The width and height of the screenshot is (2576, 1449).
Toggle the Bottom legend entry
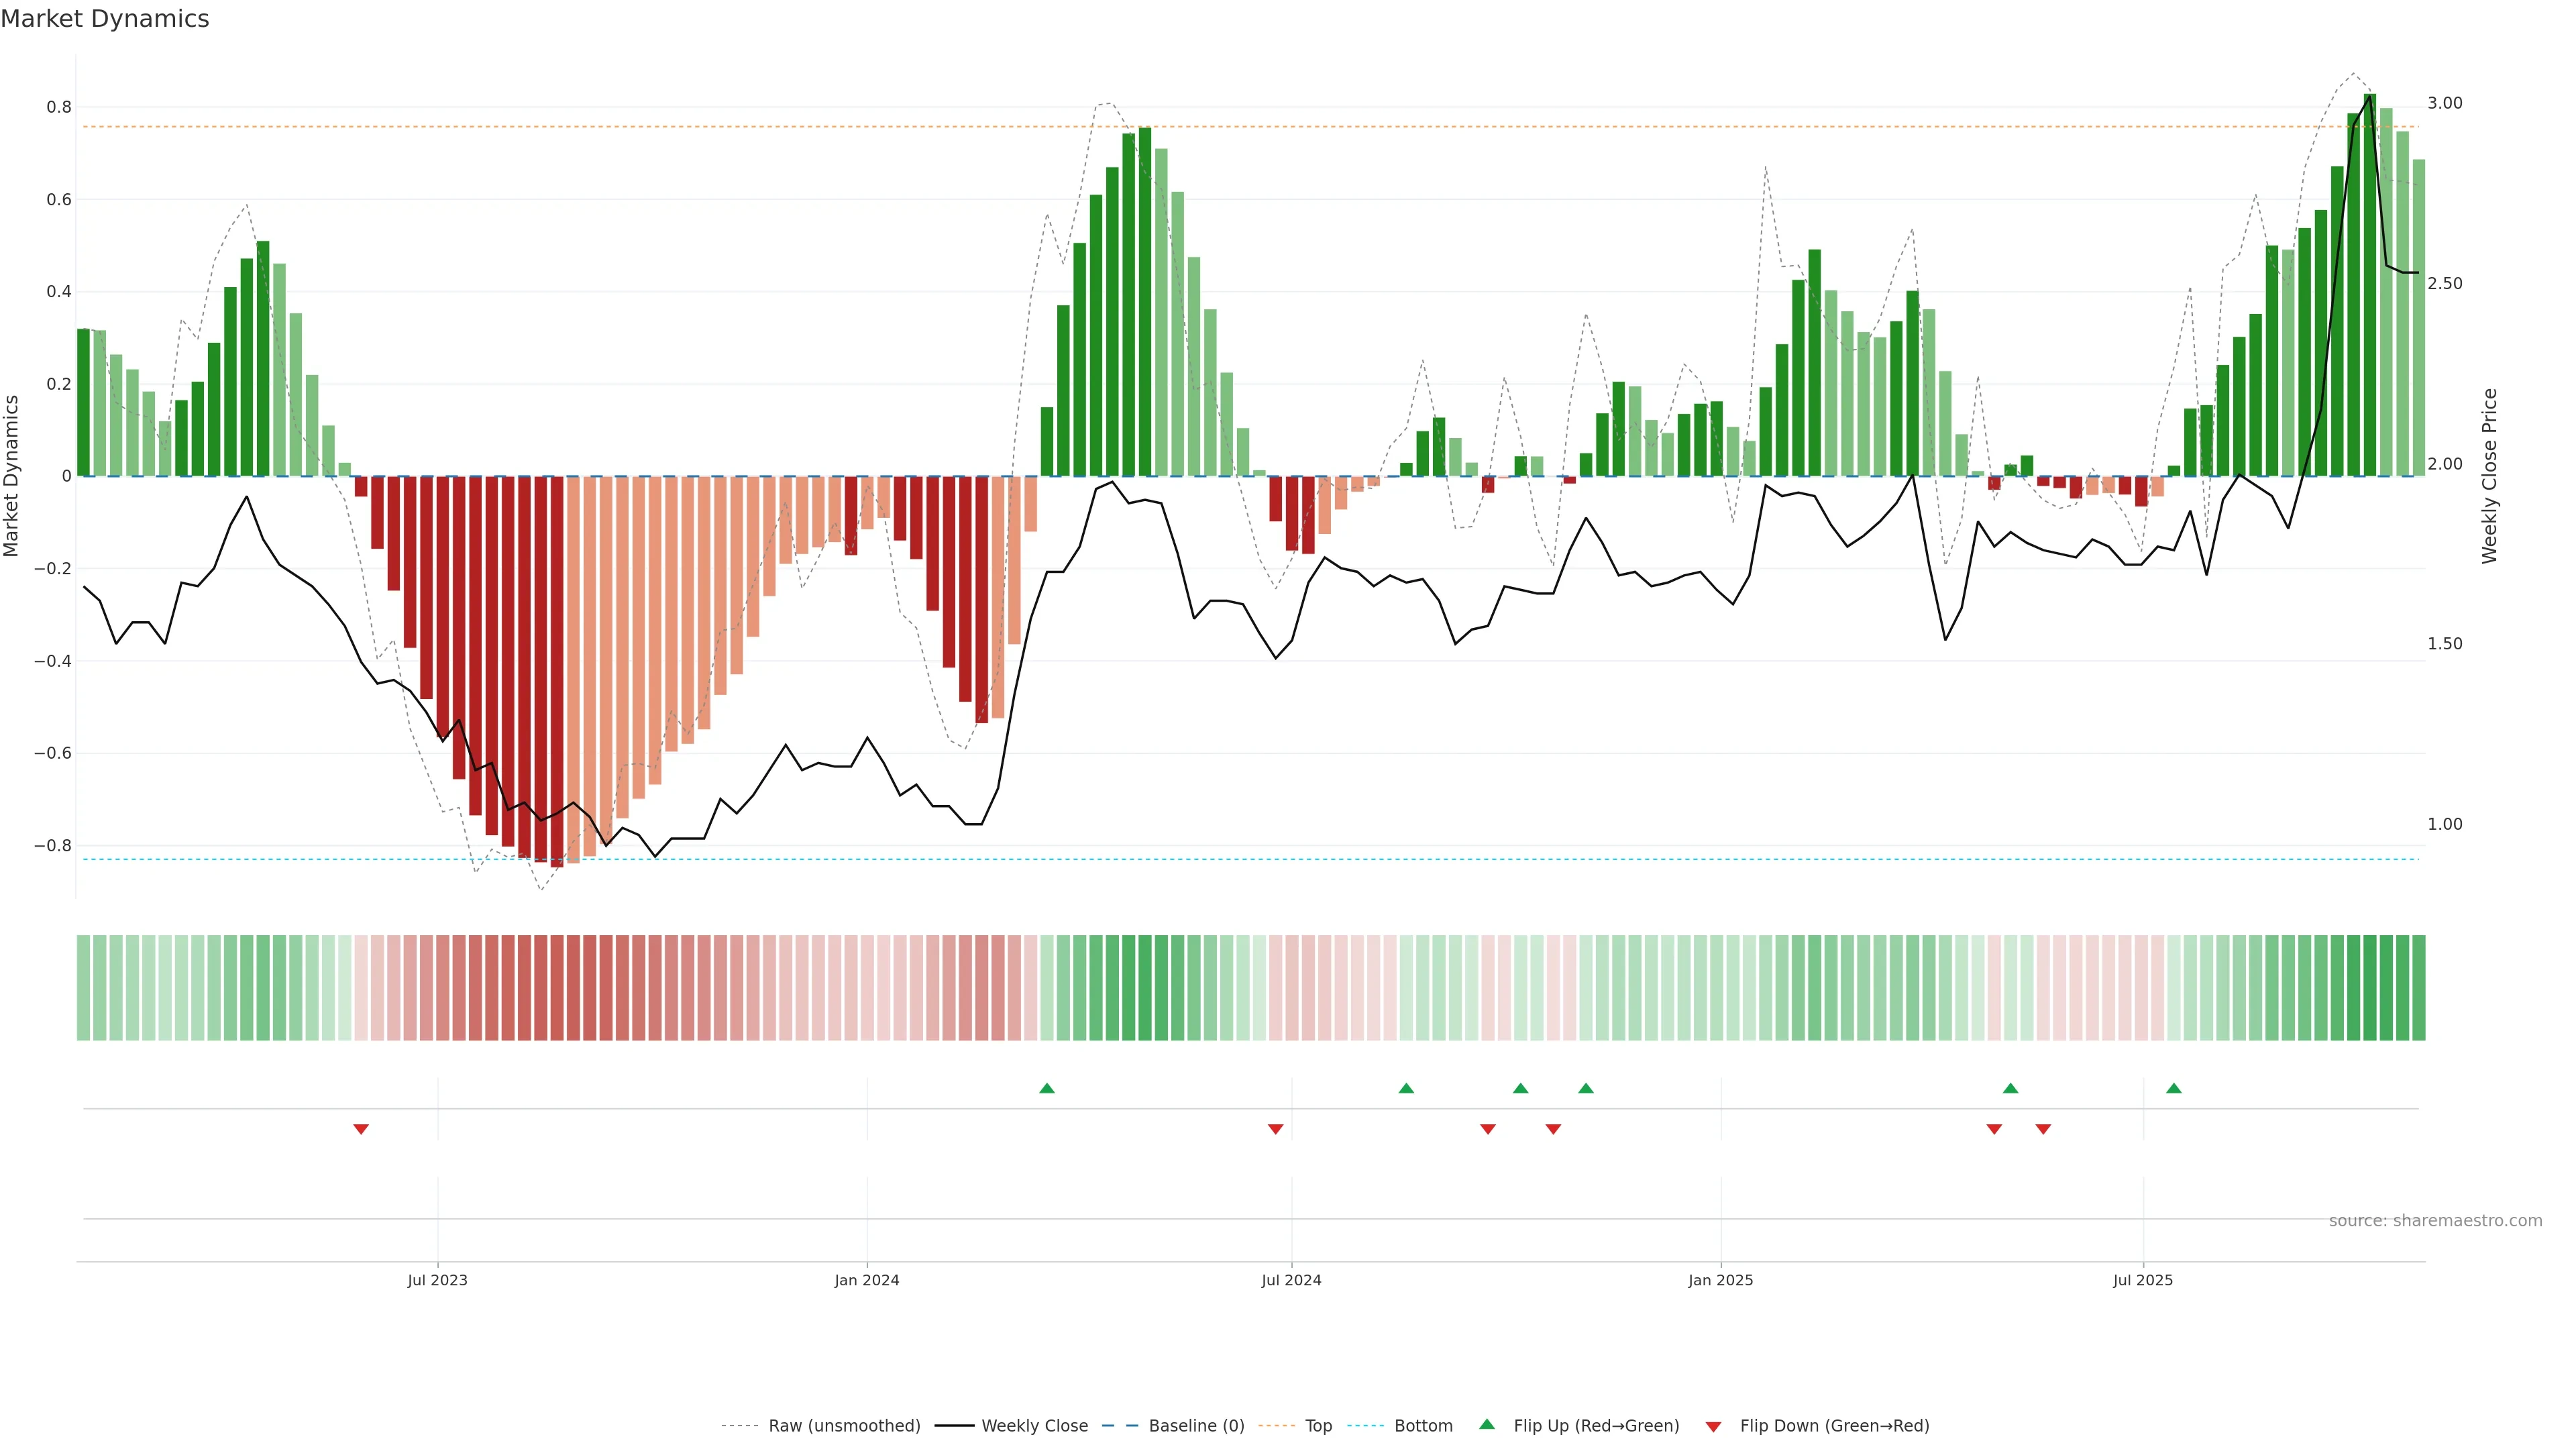1423,1426
